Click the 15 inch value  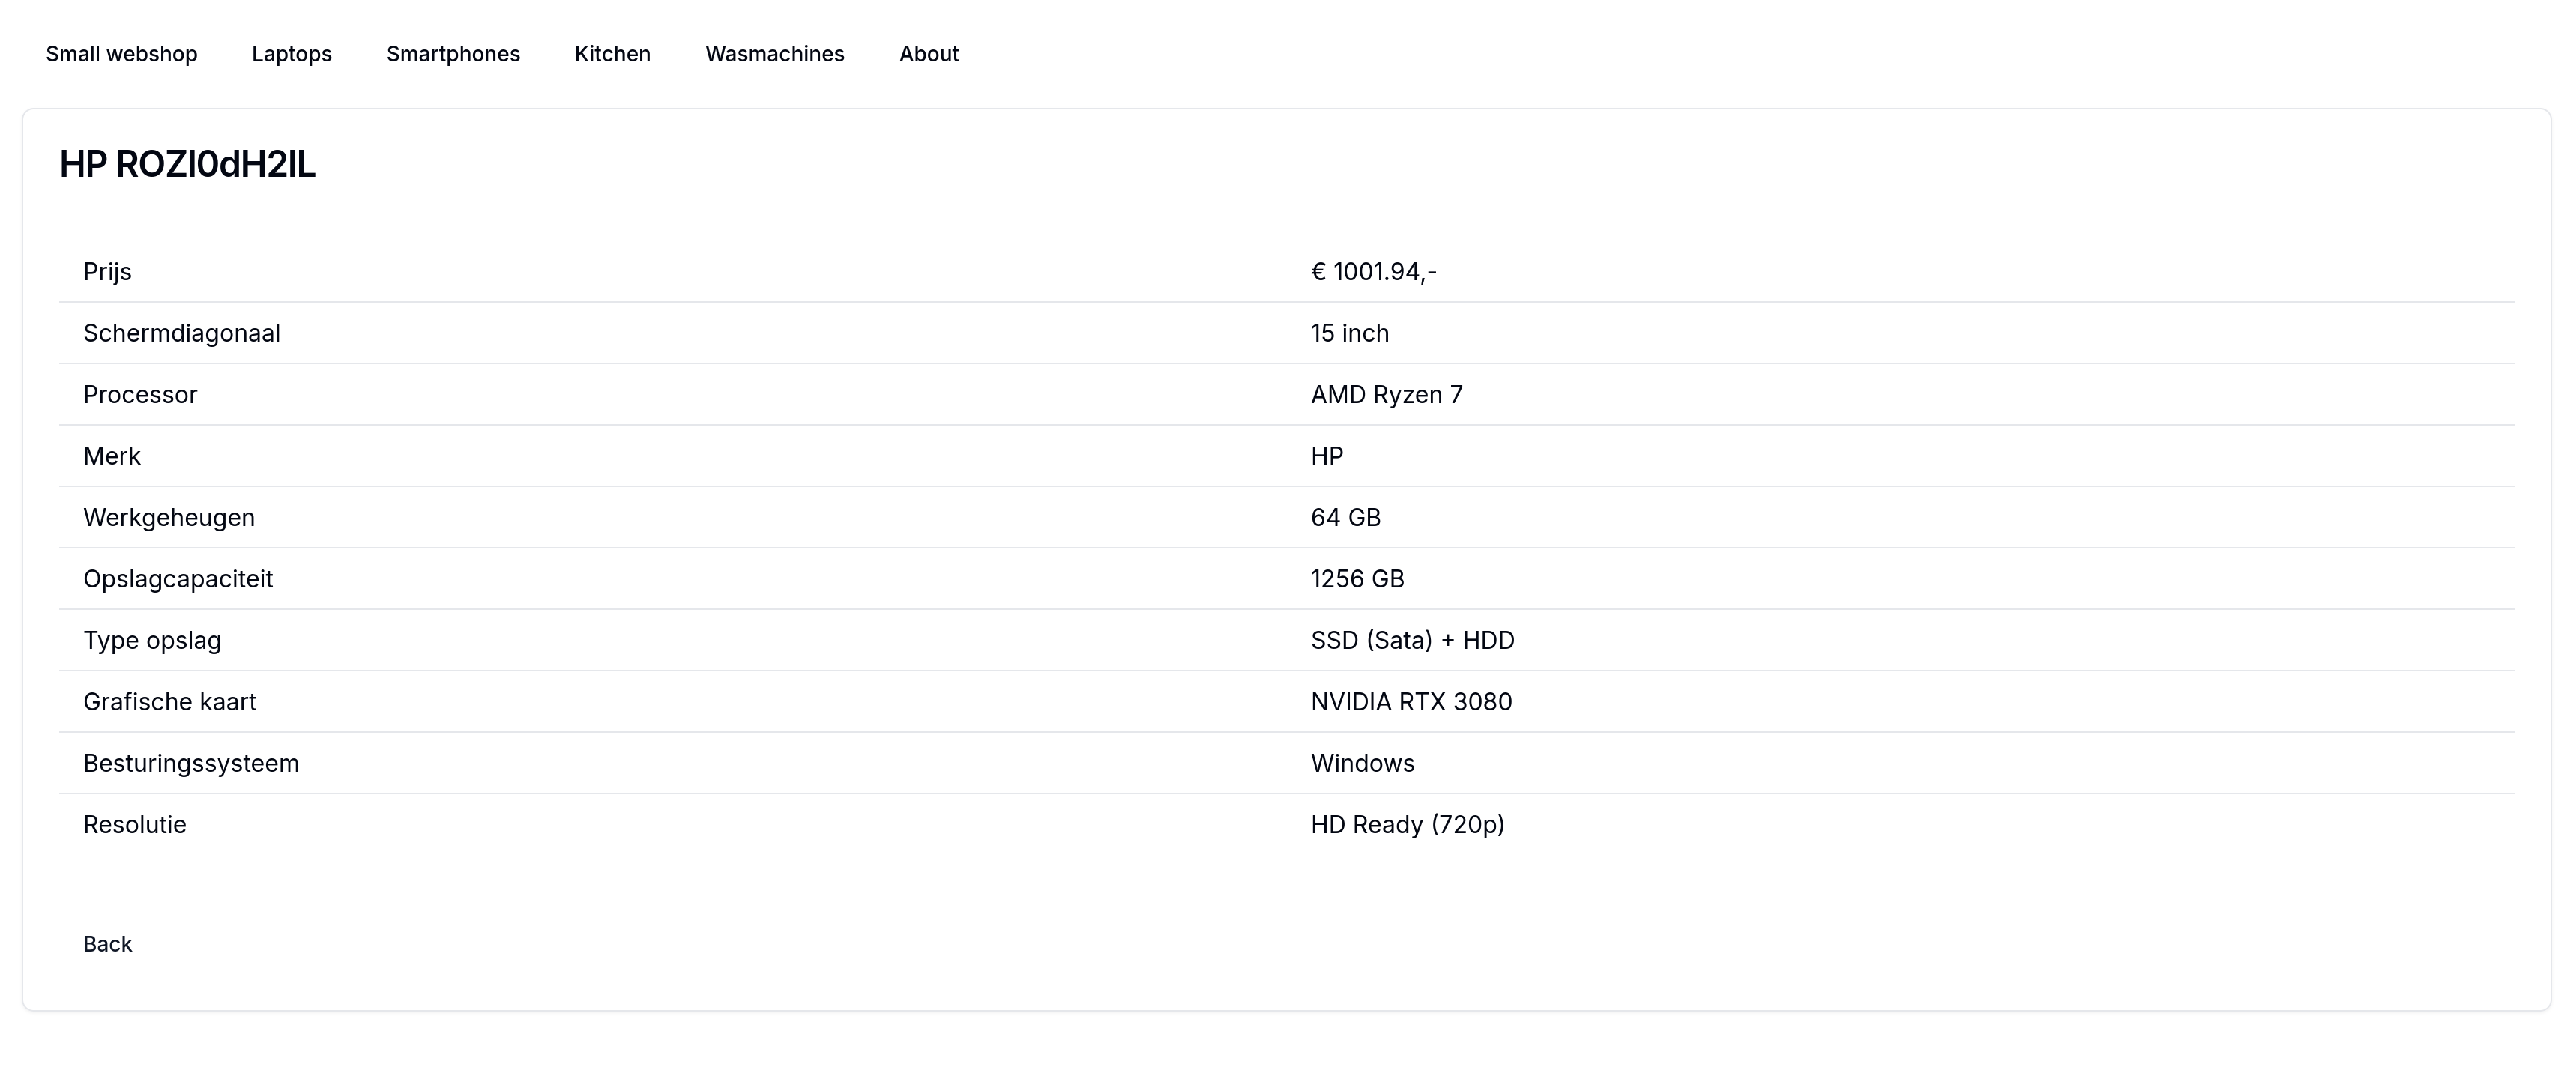click(x=1349, y=333)
